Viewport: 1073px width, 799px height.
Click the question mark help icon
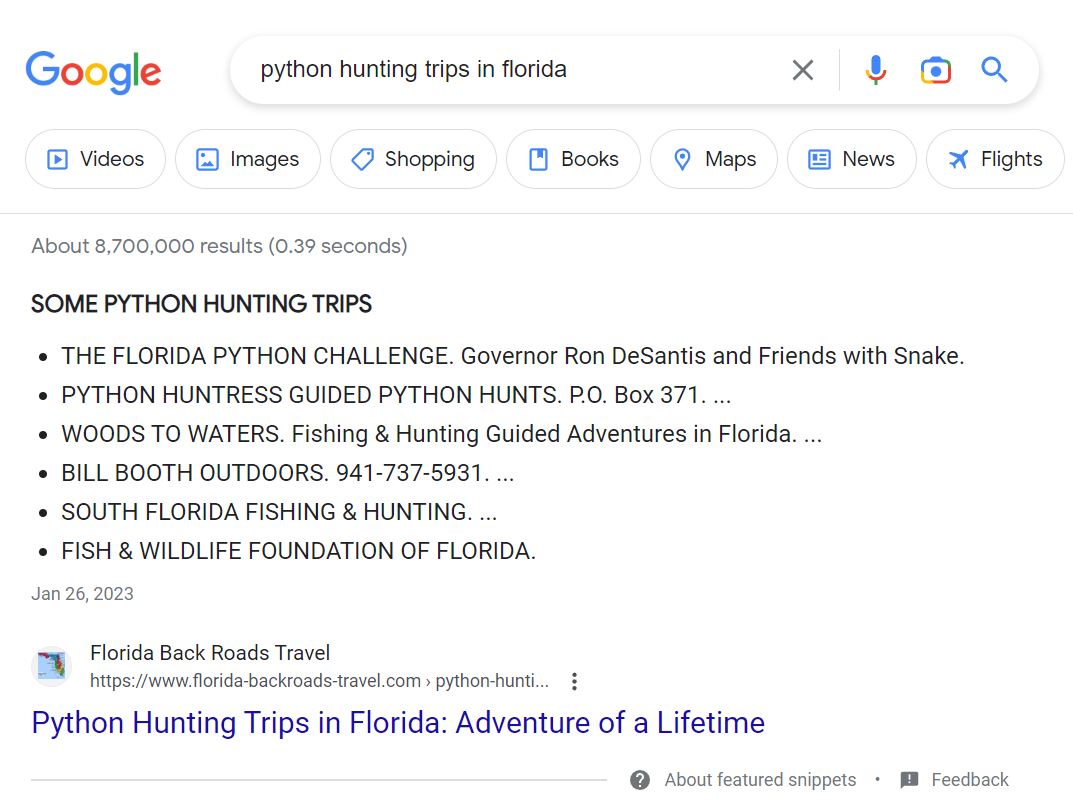tap(640, 780)
